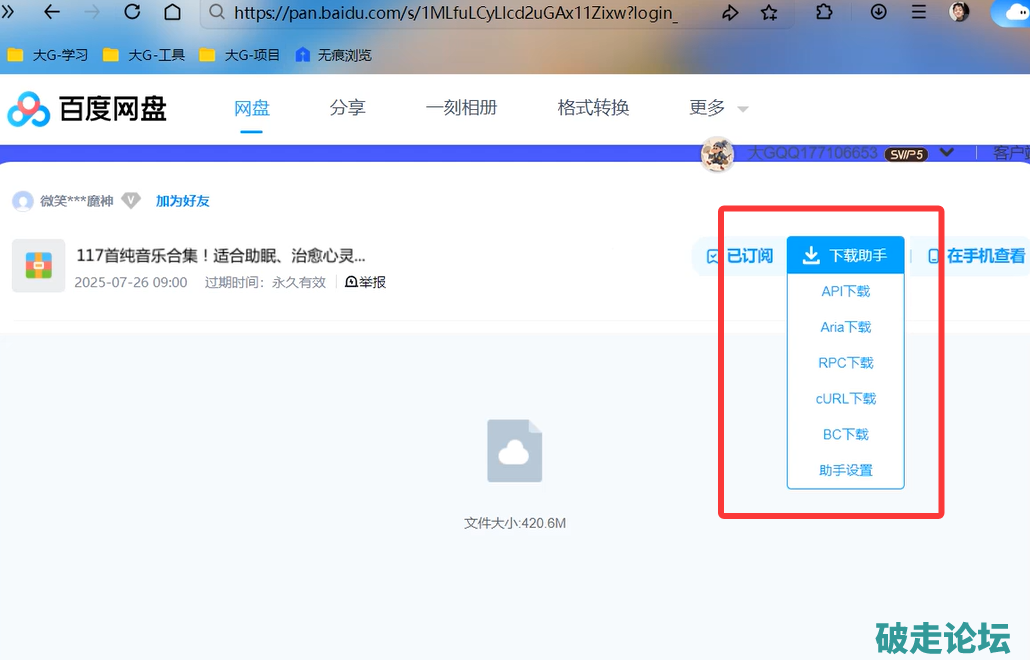
Task: Collapse the 下载助手 dropdown button
Action: click(x=845, y=256)
